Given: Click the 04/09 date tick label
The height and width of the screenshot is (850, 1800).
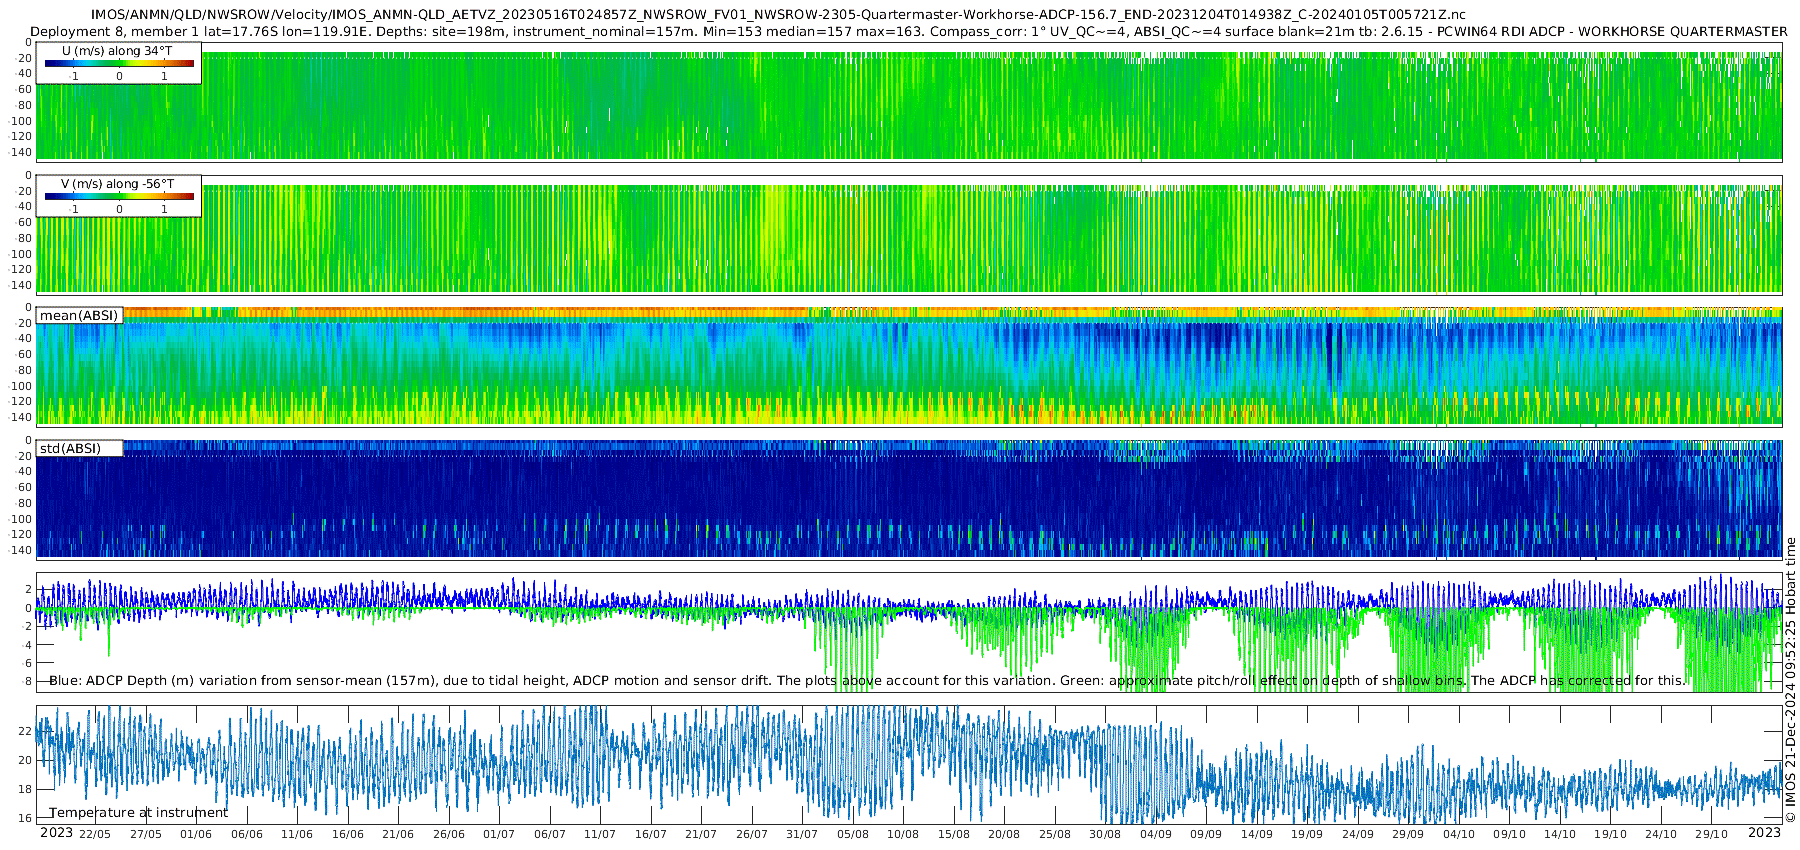Looking at the screenshot, I should click(1156, 834).
